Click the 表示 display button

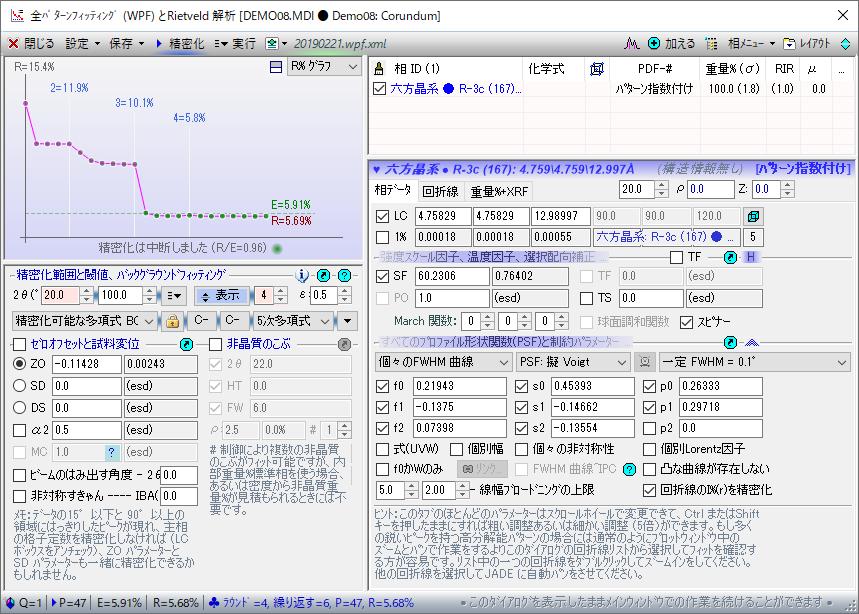[x=222, y=296]
